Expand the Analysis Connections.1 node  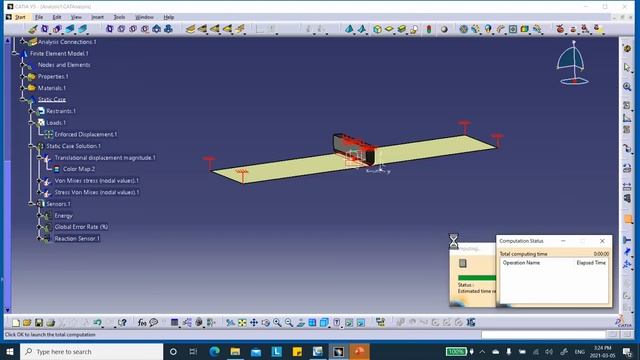tap(23, 42)
